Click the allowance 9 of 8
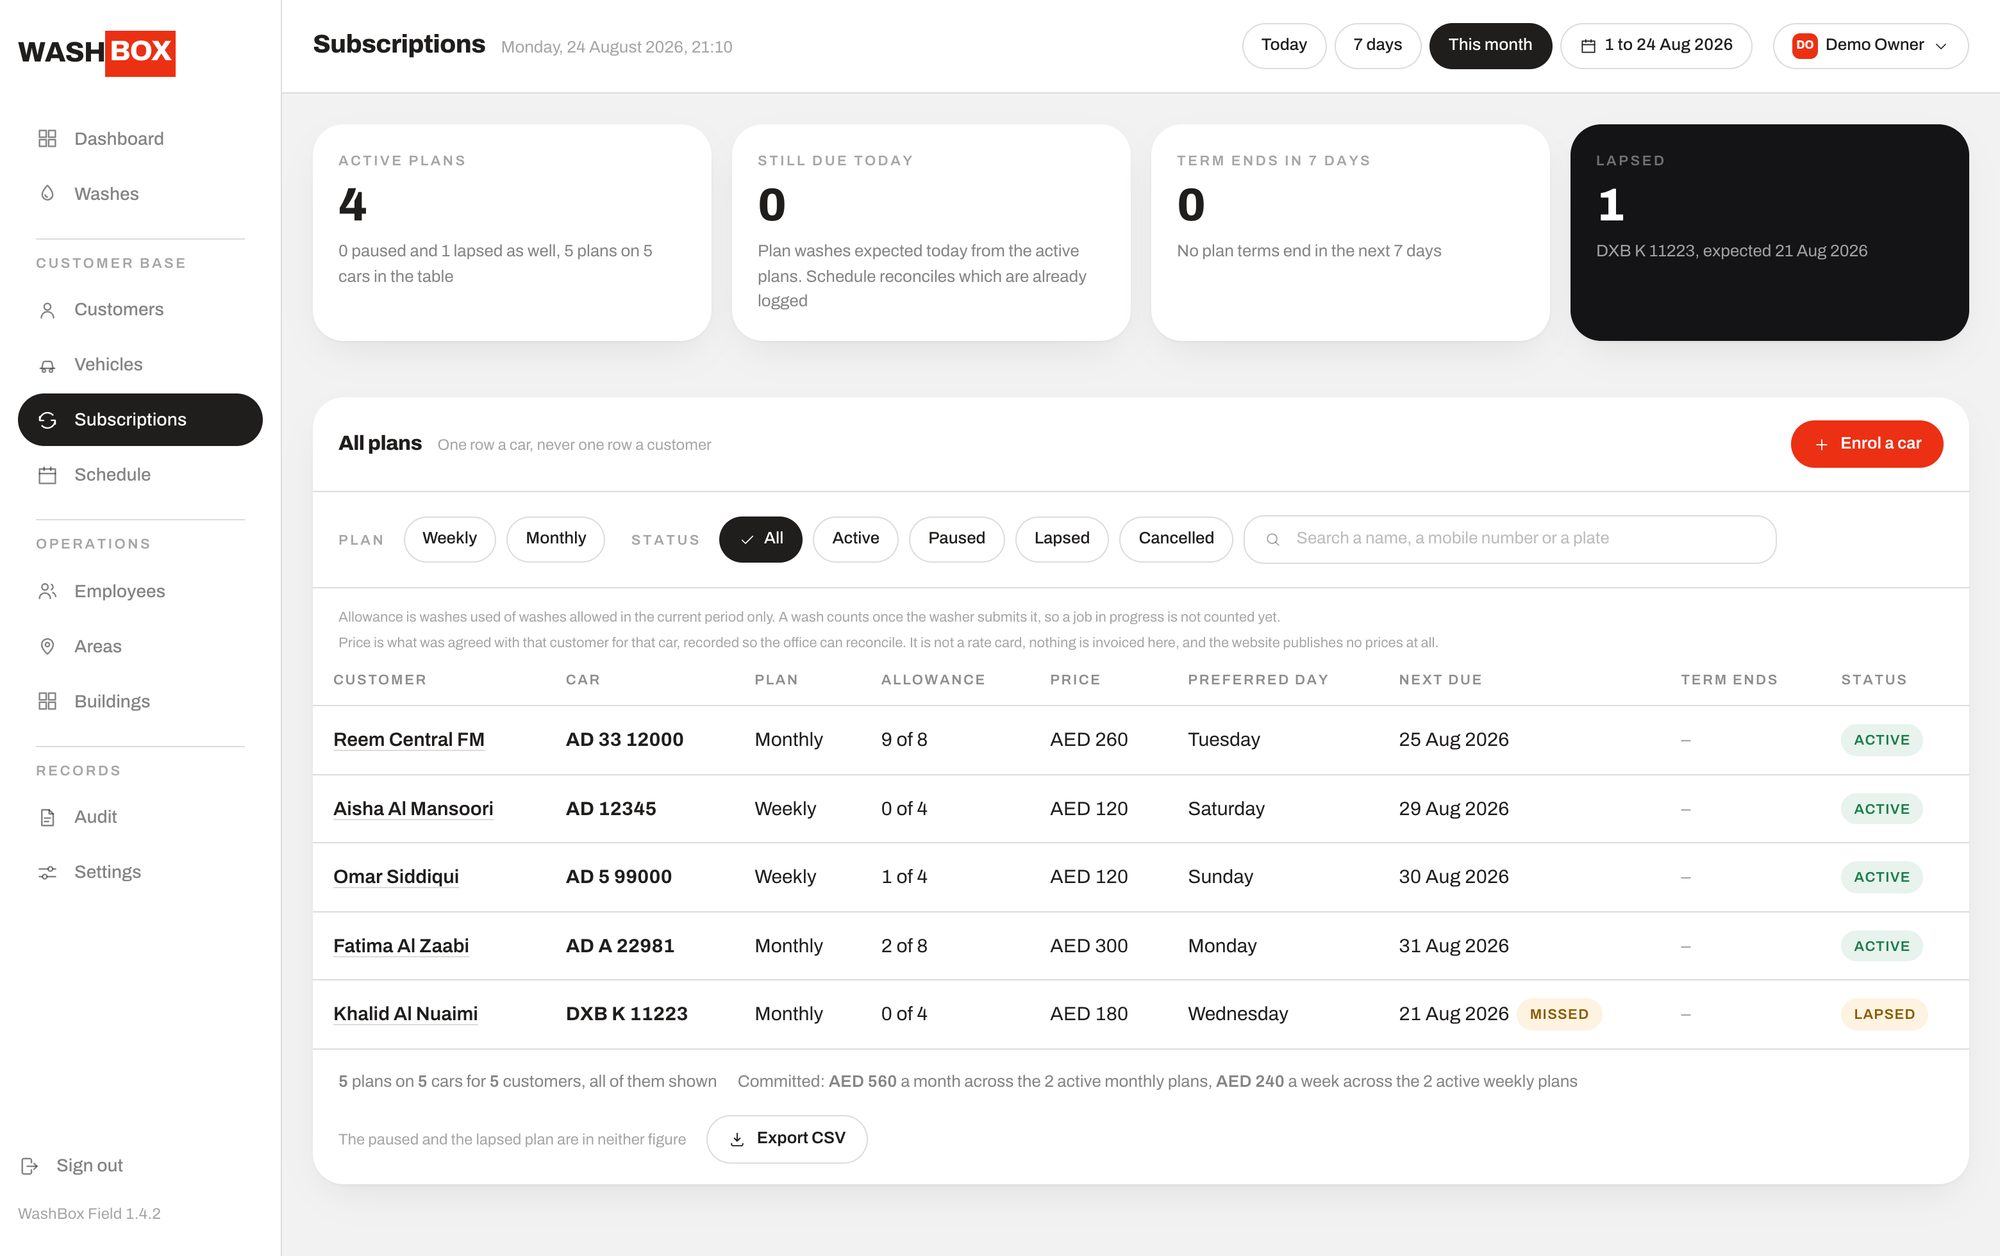 tap(904, 740)
